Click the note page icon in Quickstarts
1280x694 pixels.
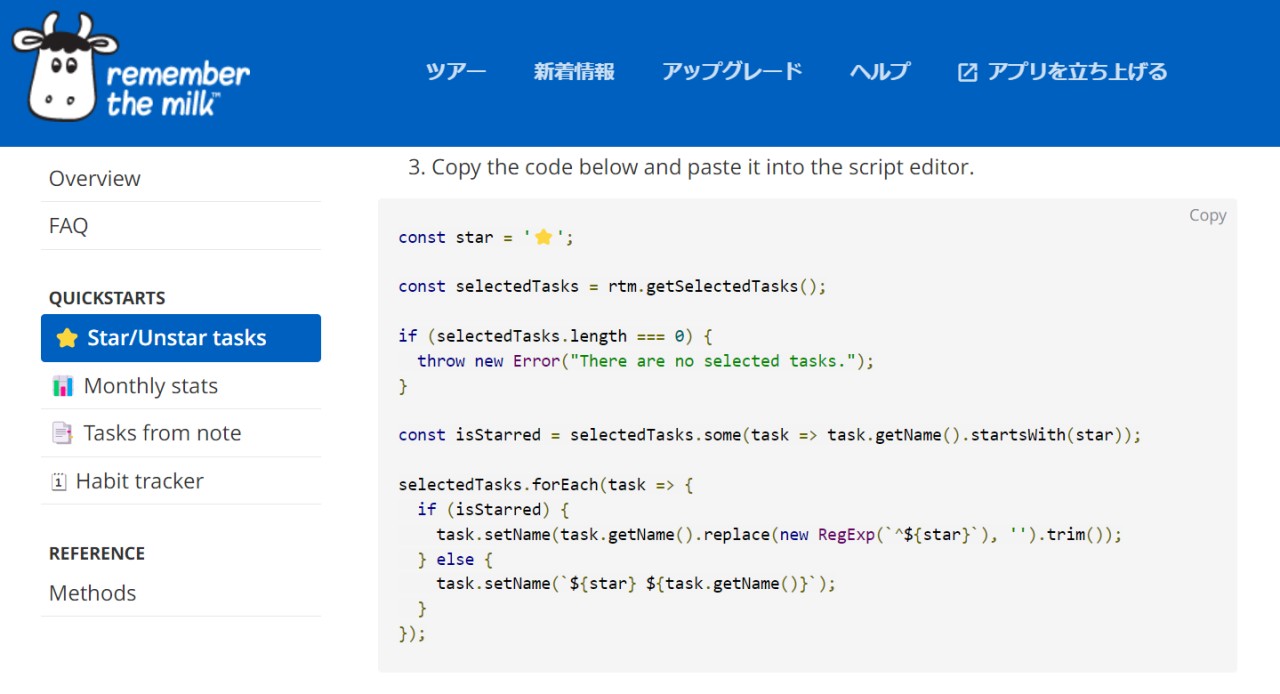tap(62, 433)
